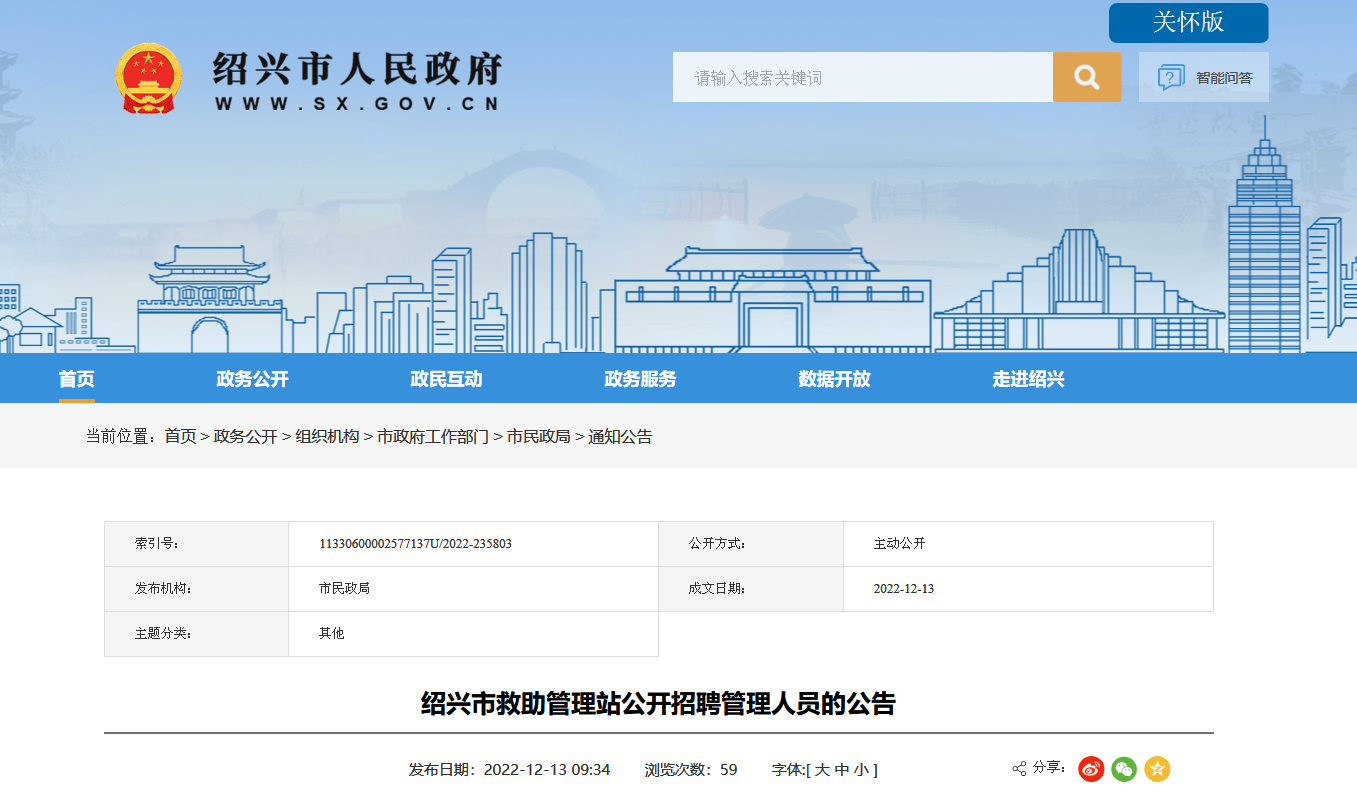Click the share icon next to 分享

click(1019, 769)
